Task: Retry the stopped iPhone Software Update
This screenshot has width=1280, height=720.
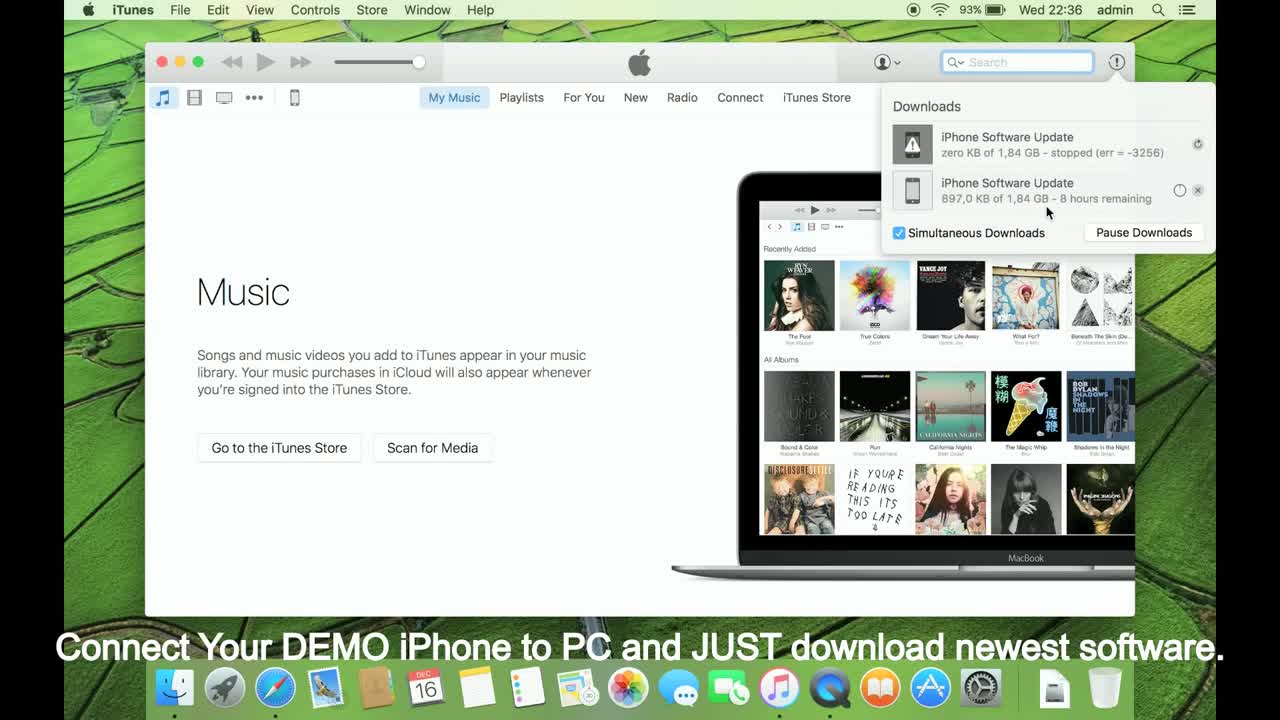Action: tap(1197, 144)
